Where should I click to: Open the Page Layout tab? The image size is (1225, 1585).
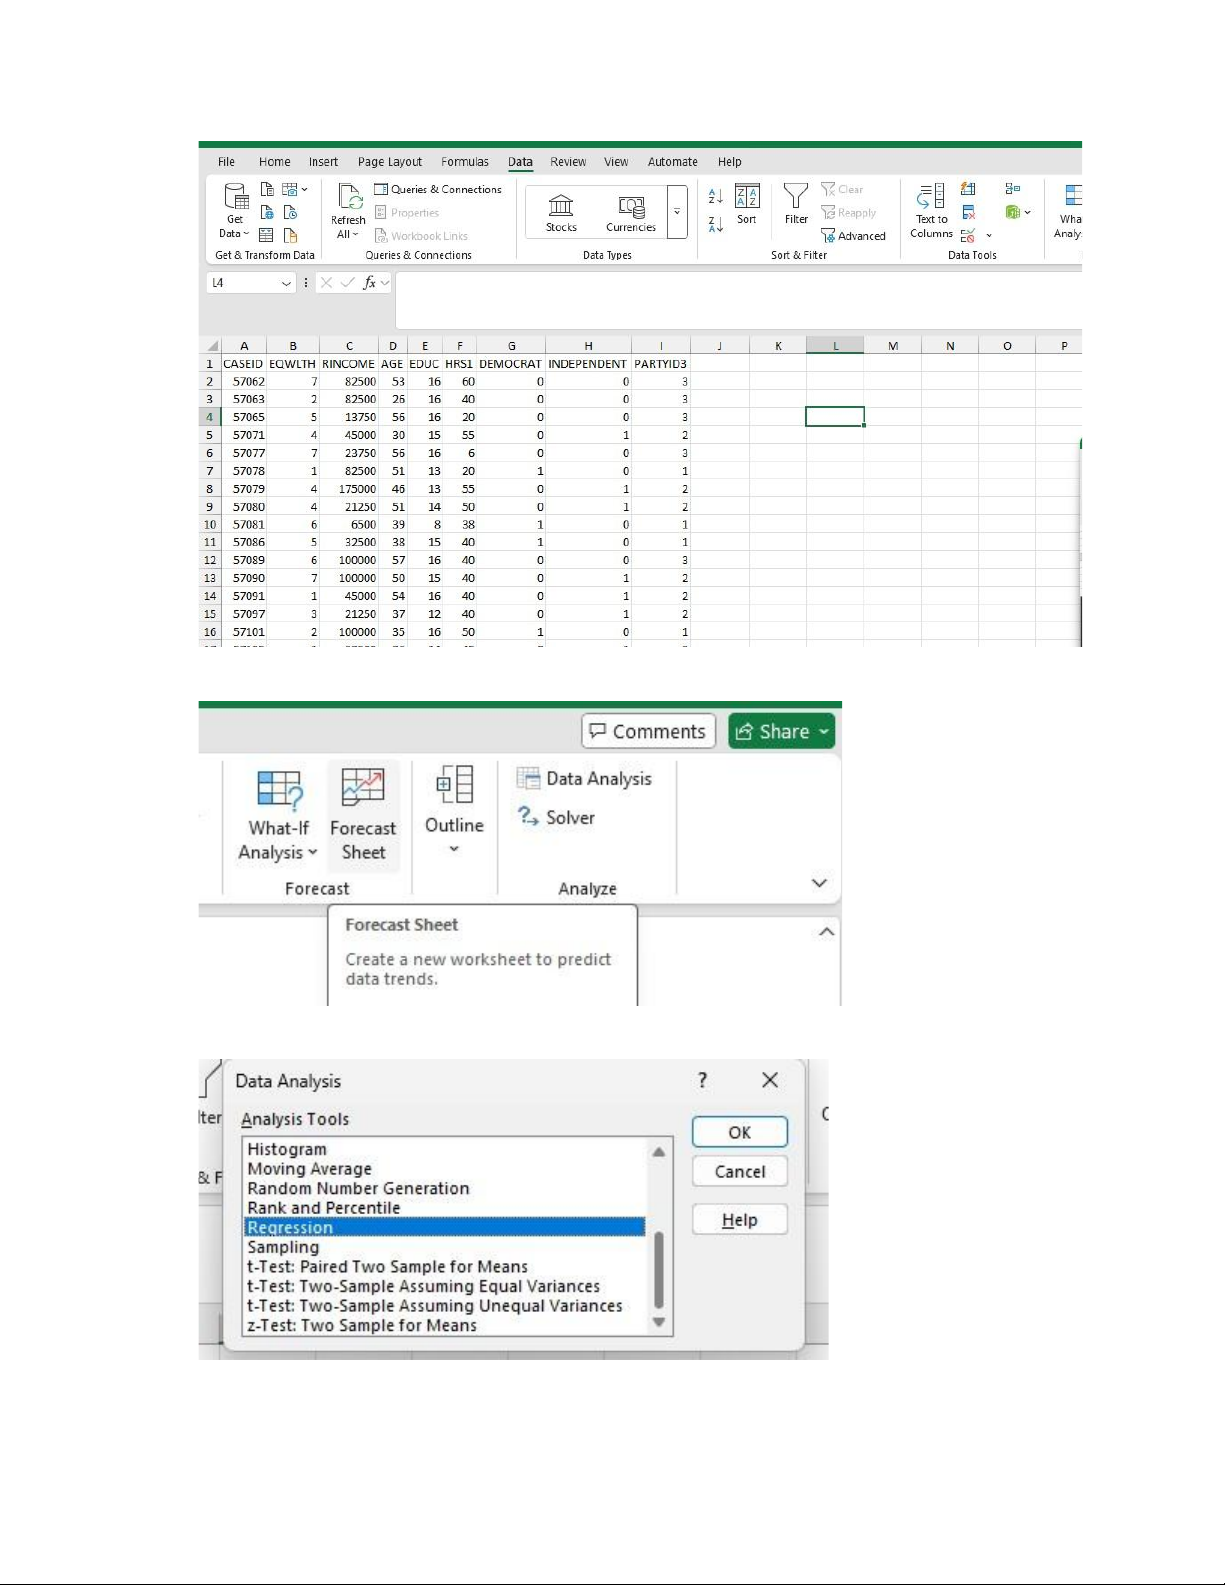pyautogui.click(x=389, y=162)
